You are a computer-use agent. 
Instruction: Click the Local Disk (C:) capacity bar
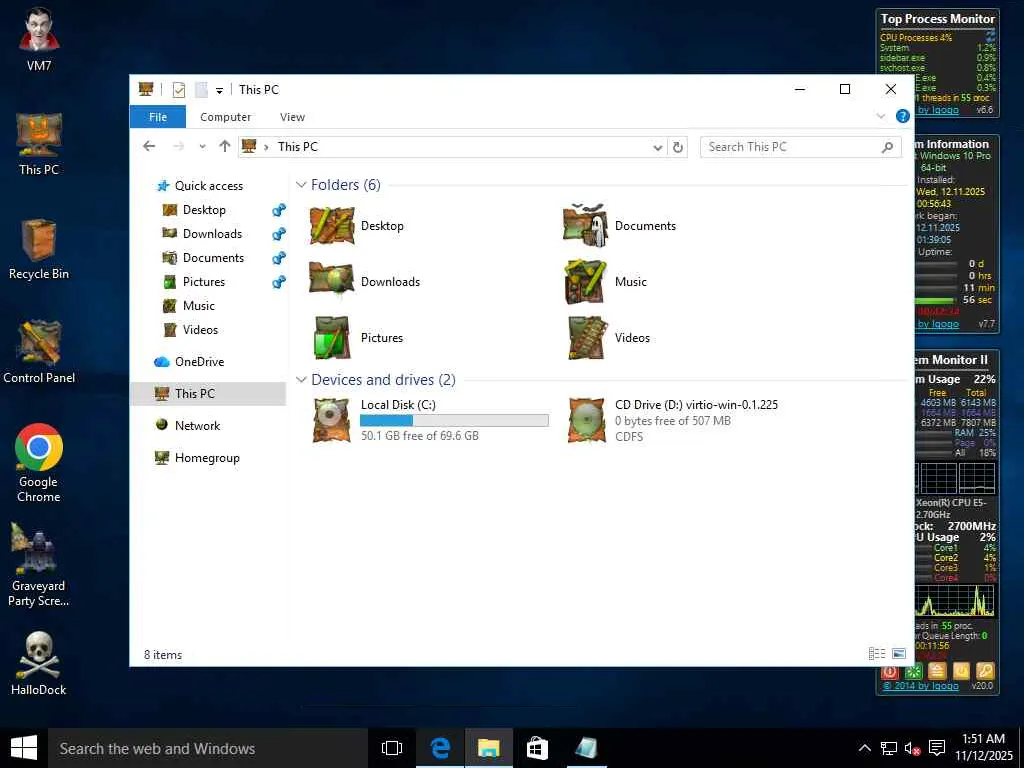tap(454, 421)
